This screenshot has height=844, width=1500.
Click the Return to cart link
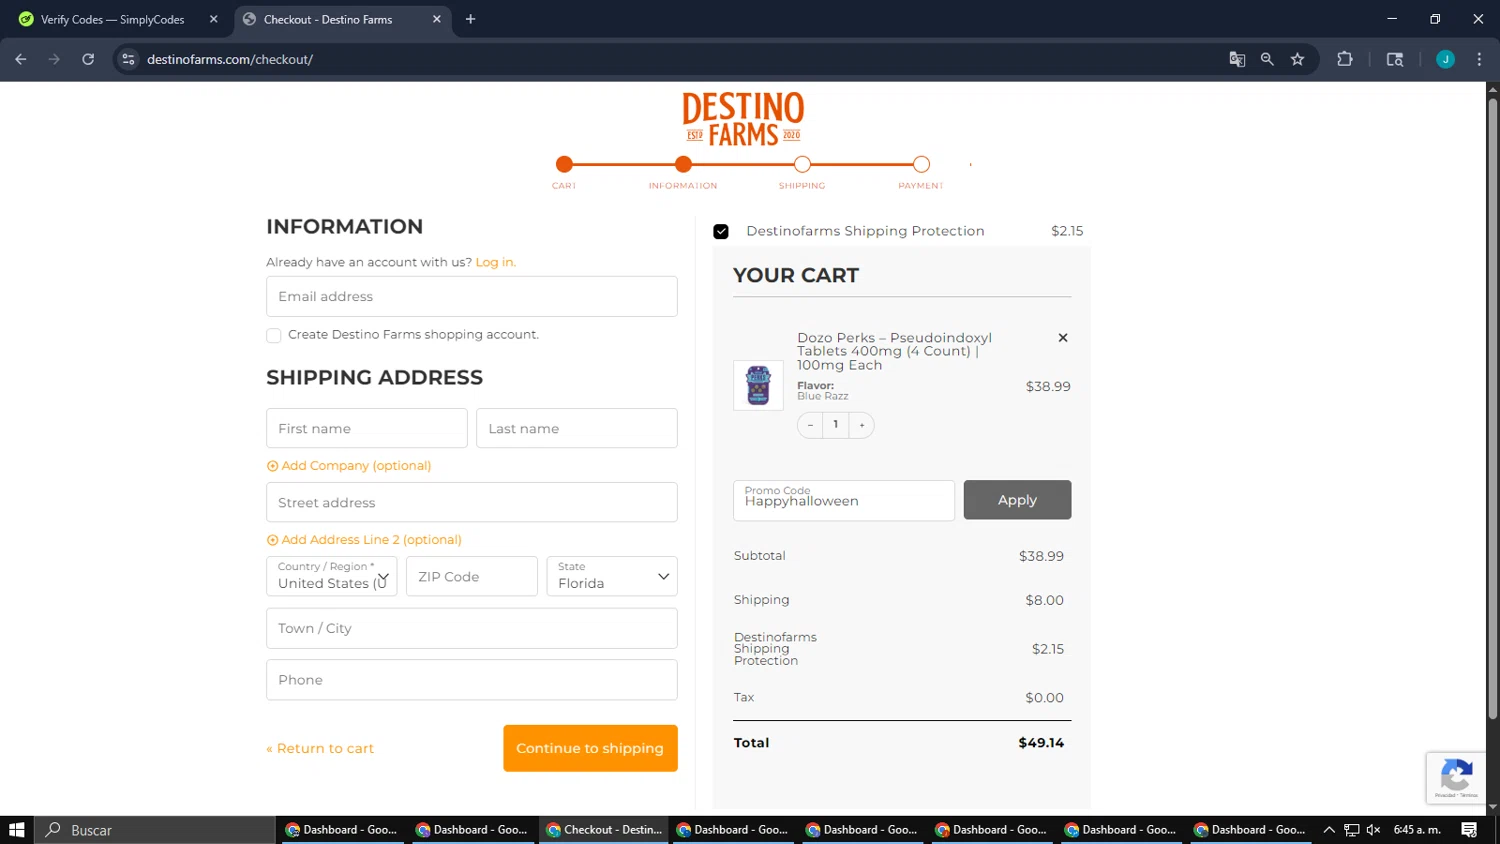click(320, 748)
